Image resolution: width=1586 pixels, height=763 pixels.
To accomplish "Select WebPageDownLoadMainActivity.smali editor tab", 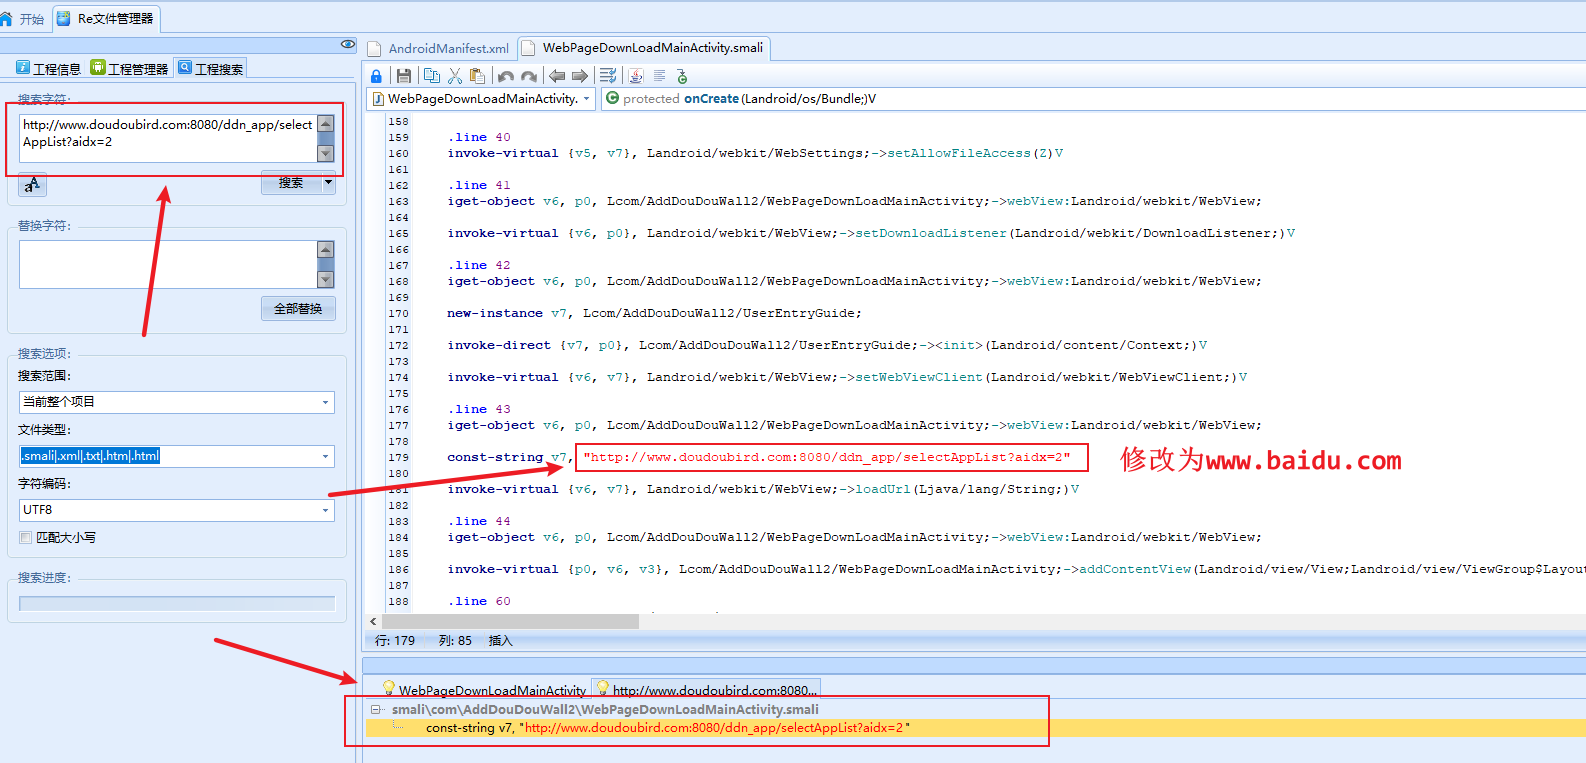I will point(645,47).
